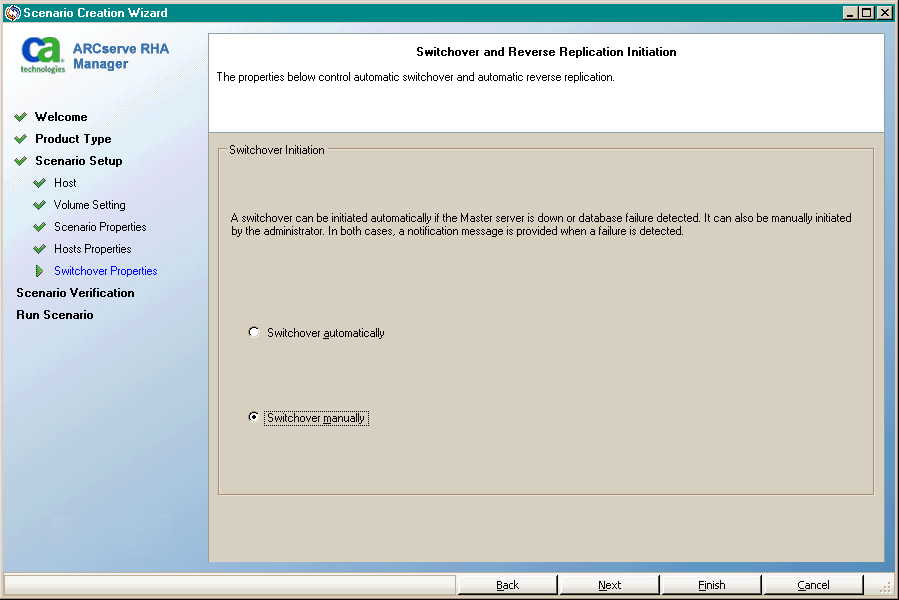
Task: Open the Scenario Setup section
Action: coord(77,160)
